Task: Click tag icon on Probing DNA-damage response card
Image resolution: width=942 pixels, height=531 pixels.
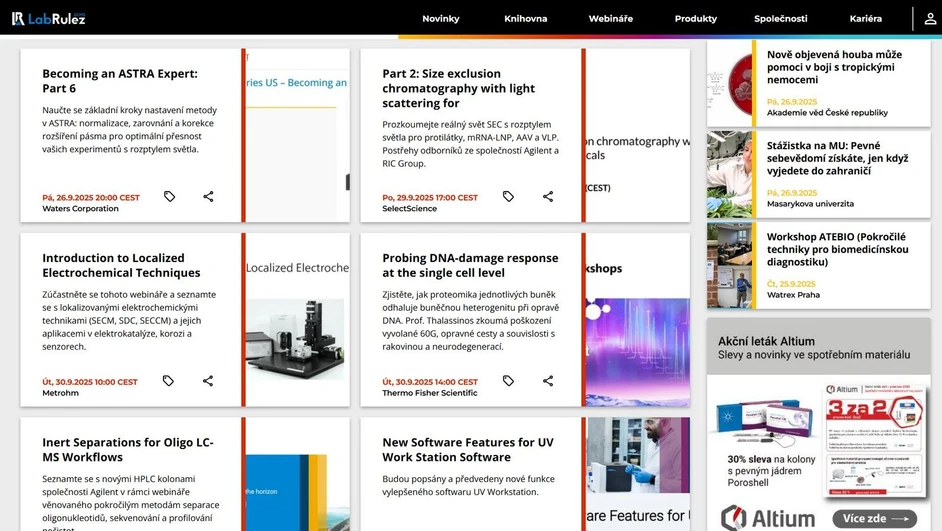Action: [508, 381]
